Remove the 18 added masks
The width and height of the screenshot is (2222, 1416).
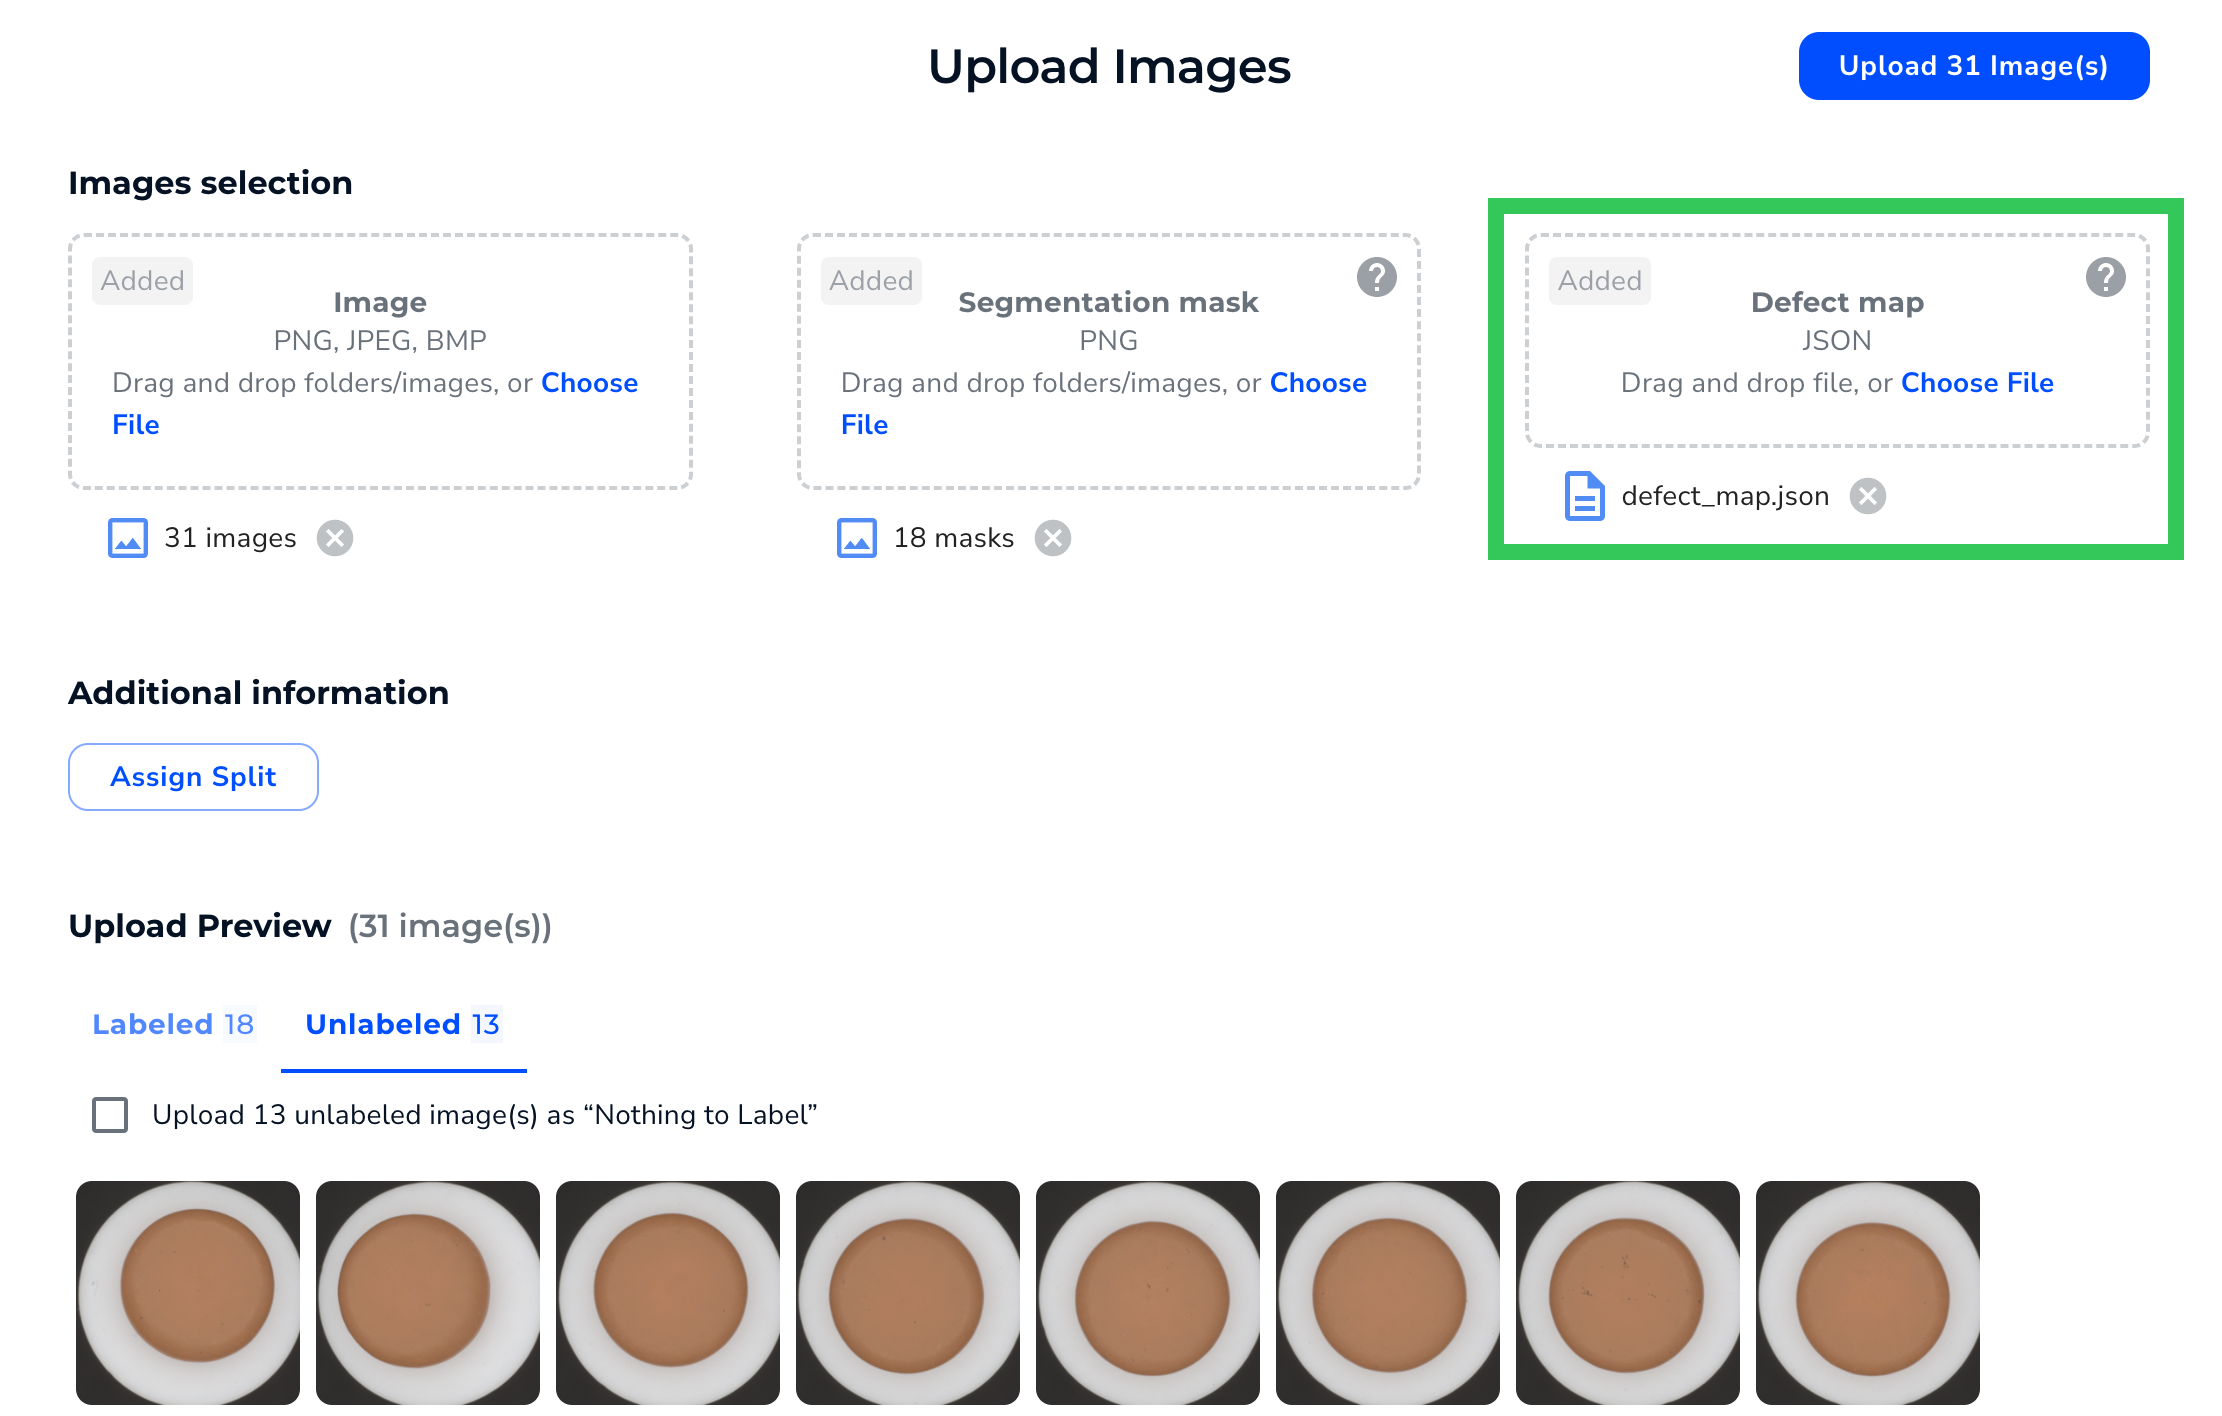tap(1051, 537)
